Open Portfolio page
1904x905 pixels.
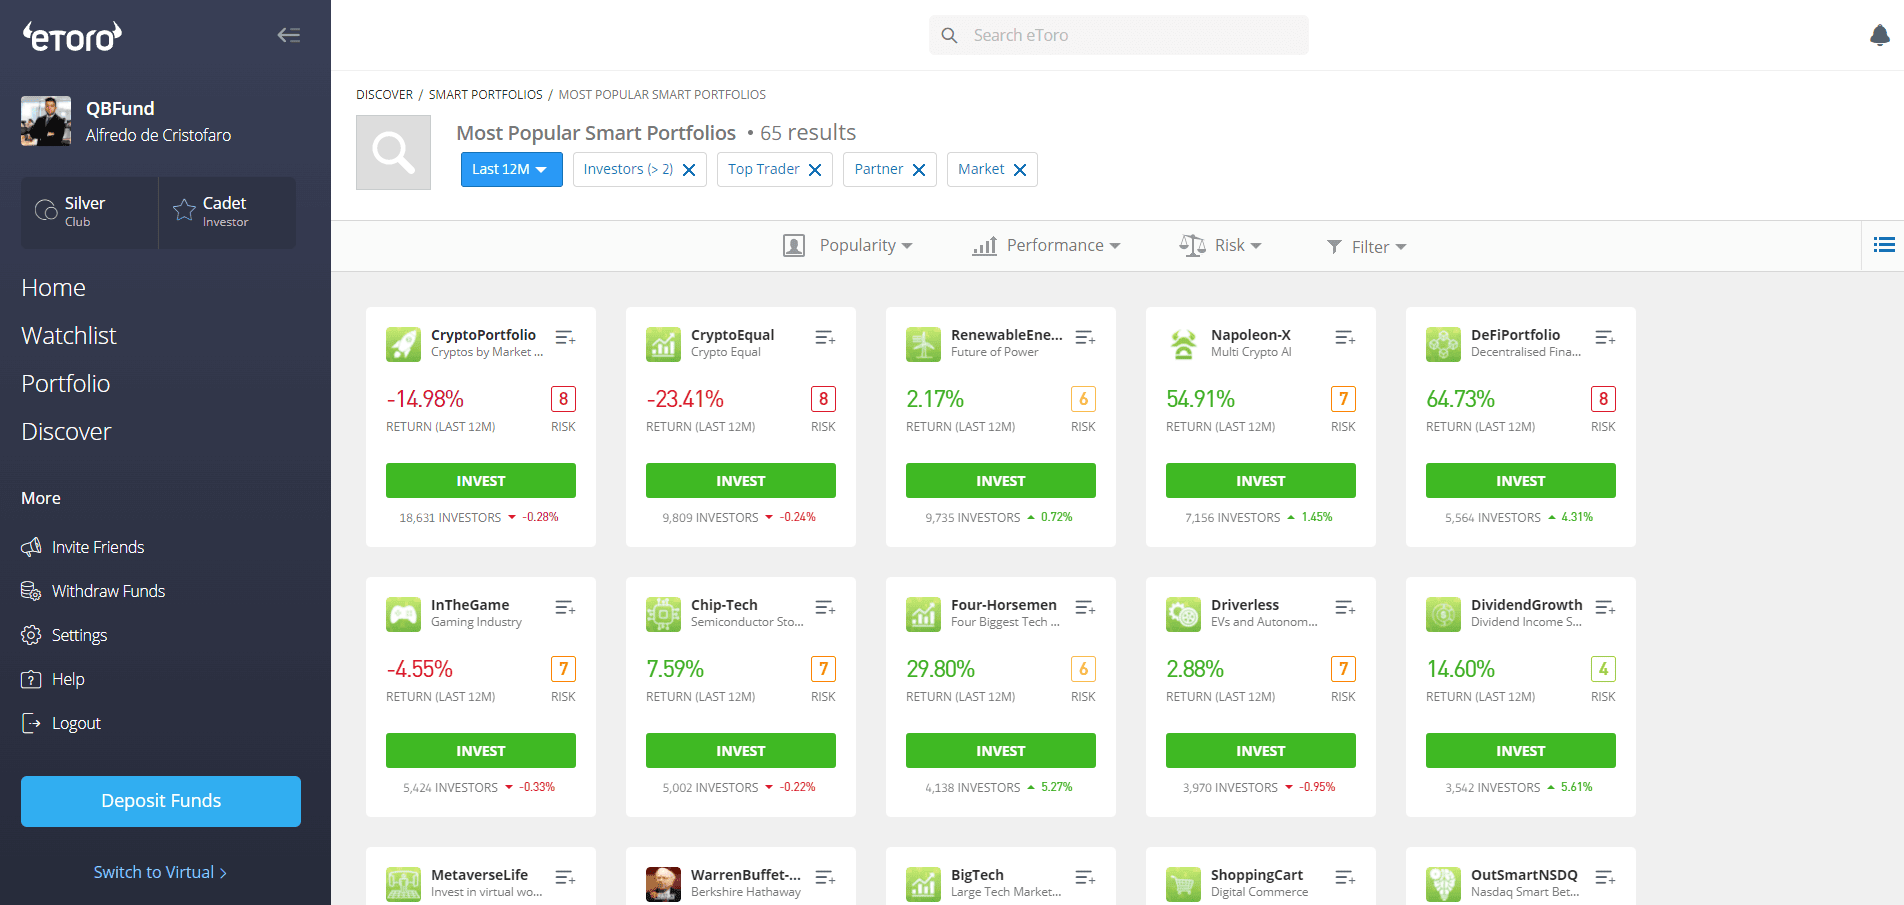tap(66, 384)
